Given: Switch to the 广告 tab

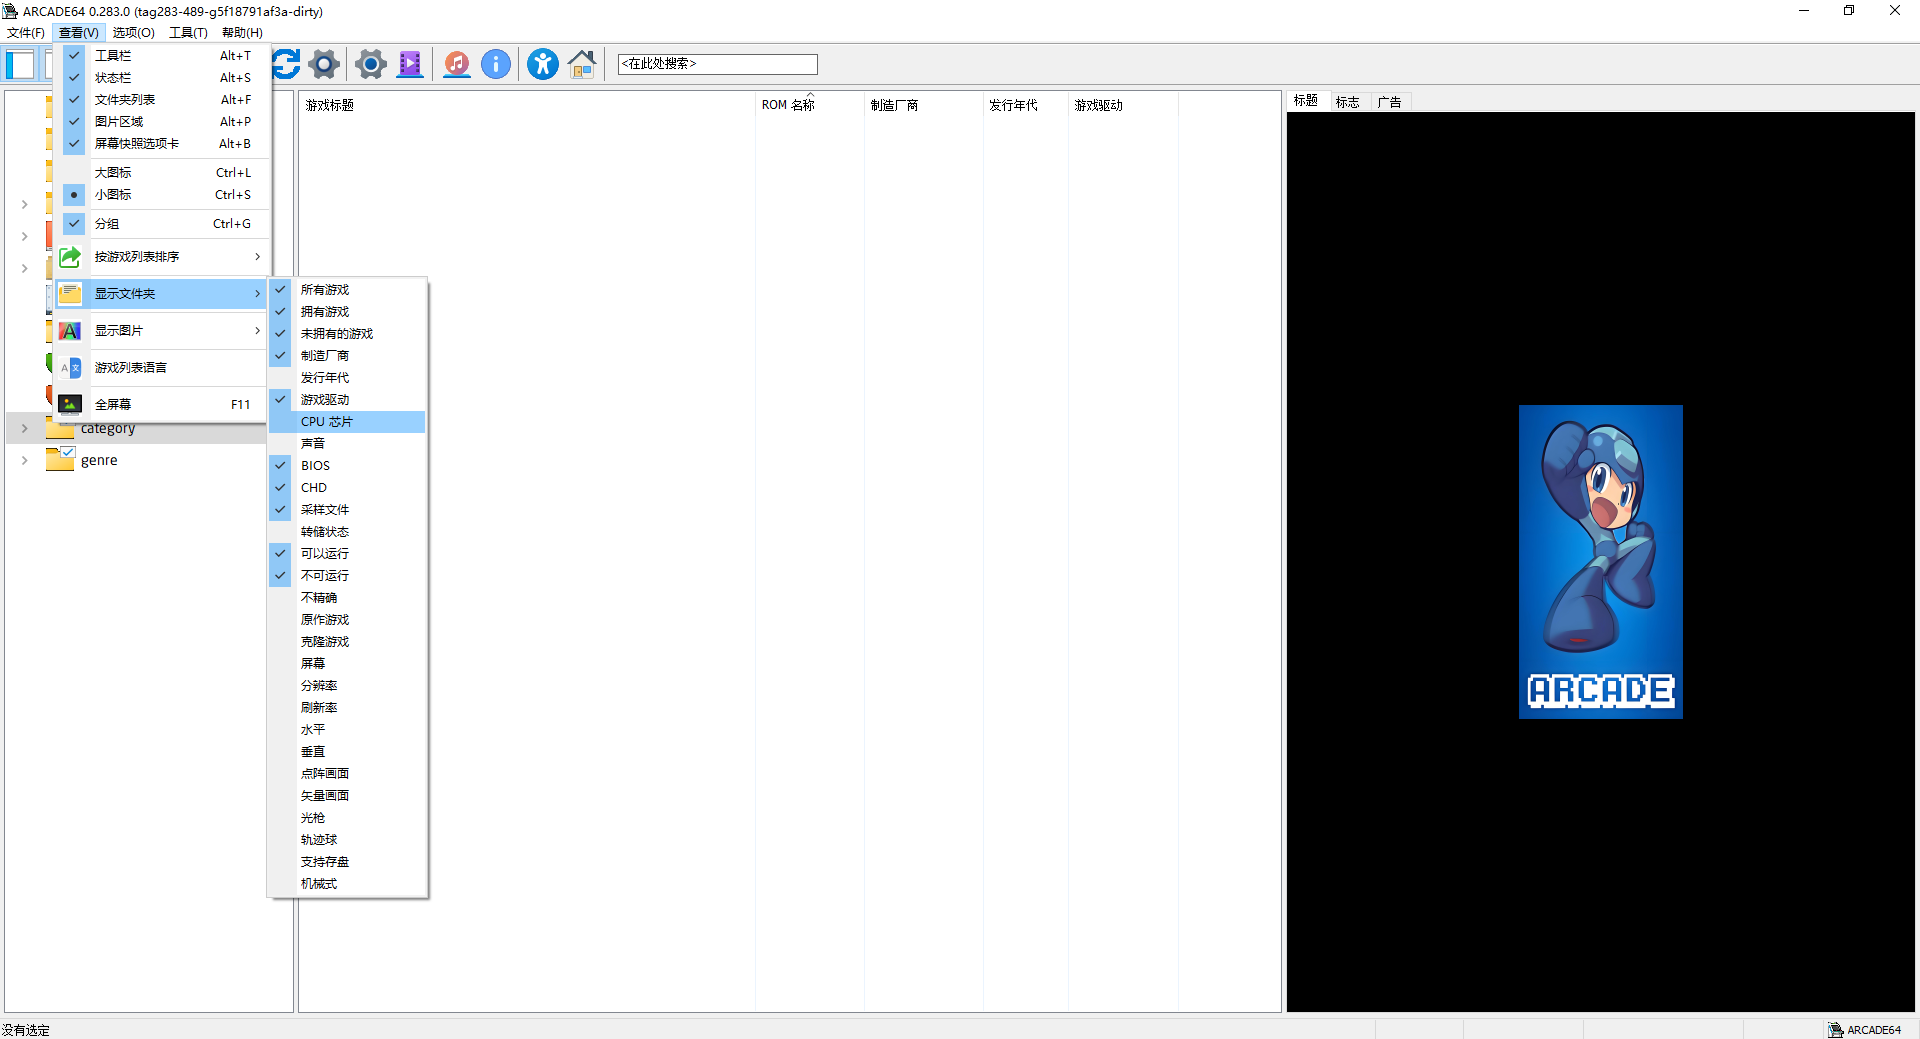Looking at the screenshot, I should (1391, 101).
